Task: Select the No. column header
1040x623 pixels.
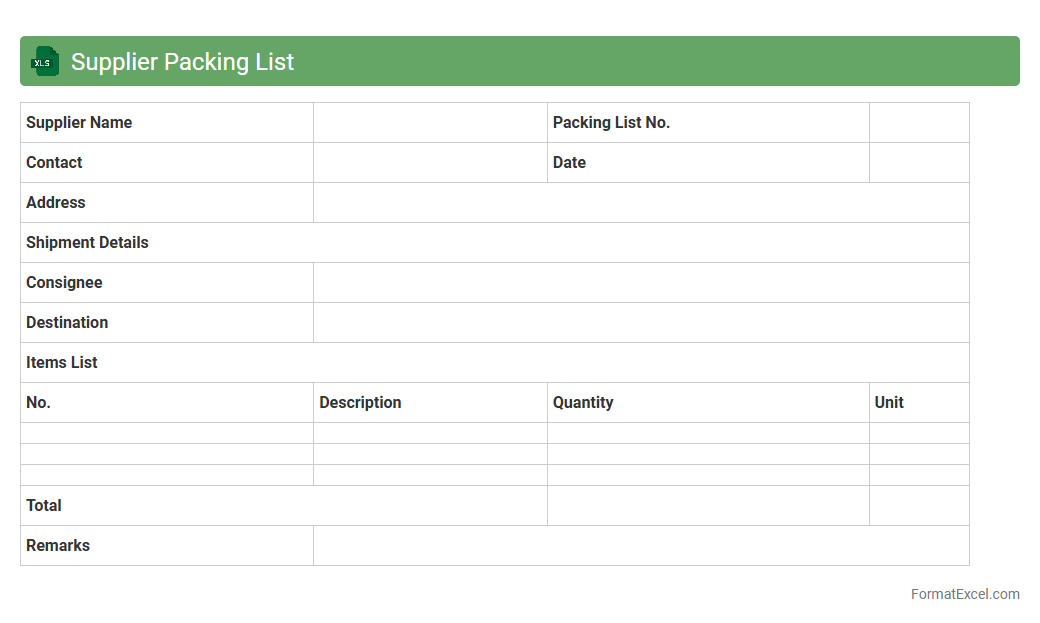Action: tap(39, 403)
